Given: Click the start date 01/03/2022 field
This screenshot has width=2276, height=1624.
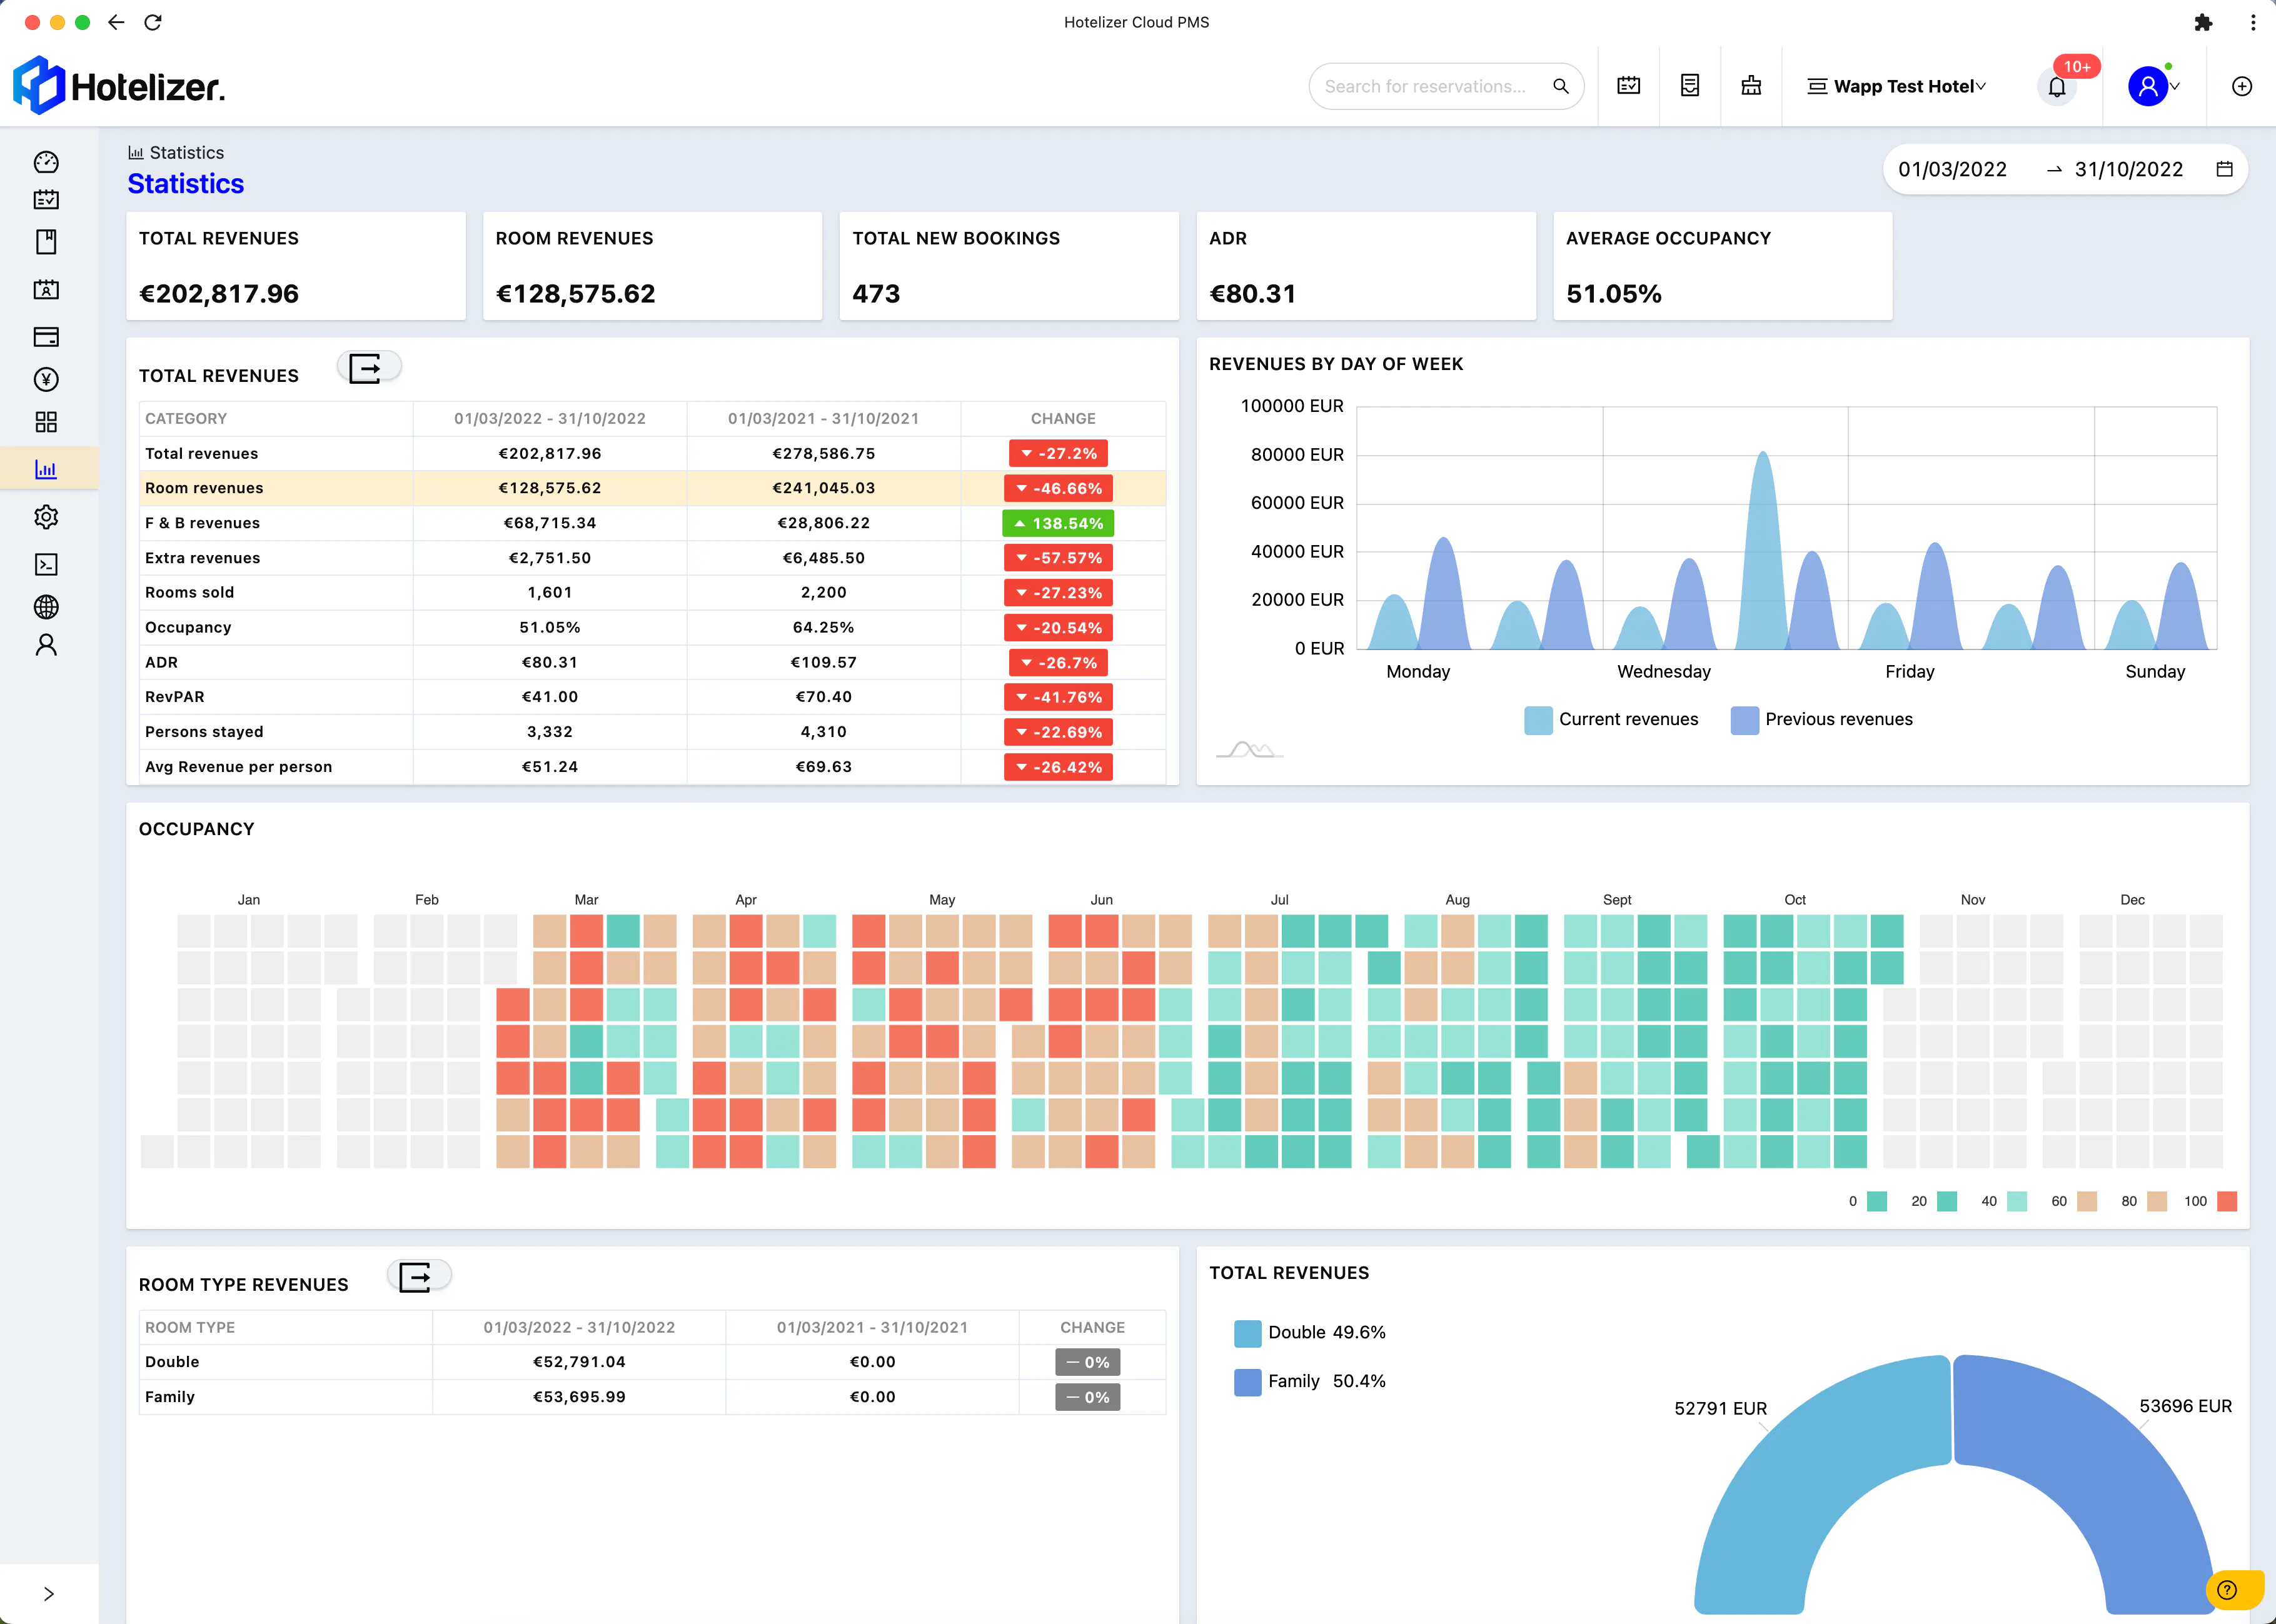Looking at the screenshot, I should 1952,169.
